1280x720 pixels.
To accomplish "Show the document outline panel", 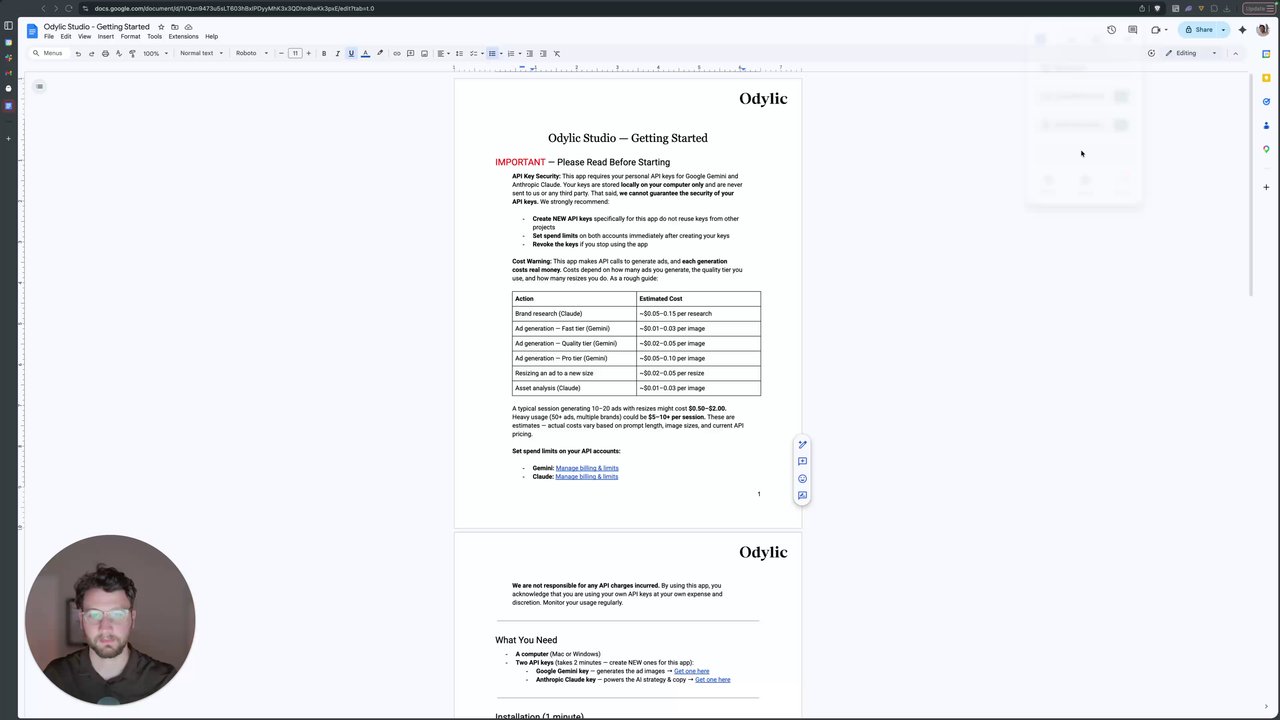I will 40,86.
